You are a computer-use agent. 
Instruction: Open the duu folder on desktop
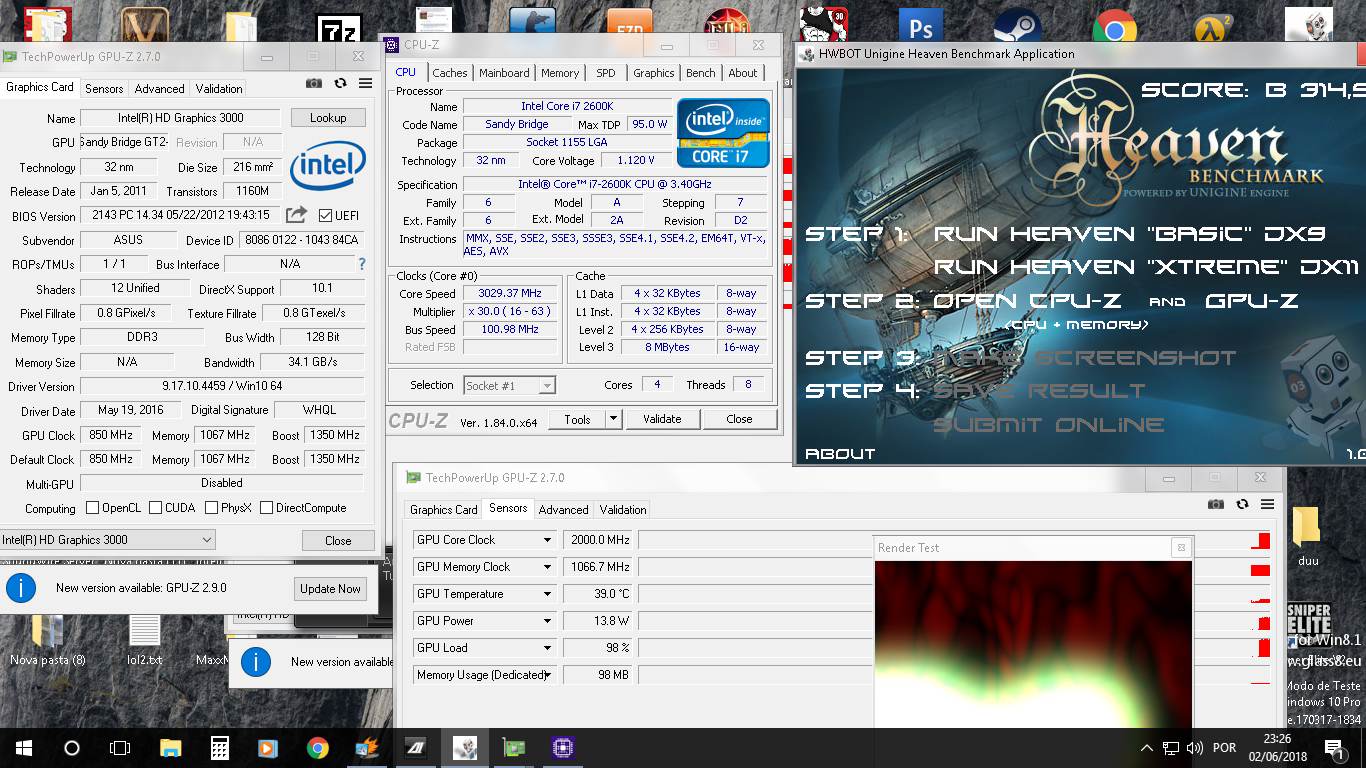(x=1307, y=537)
